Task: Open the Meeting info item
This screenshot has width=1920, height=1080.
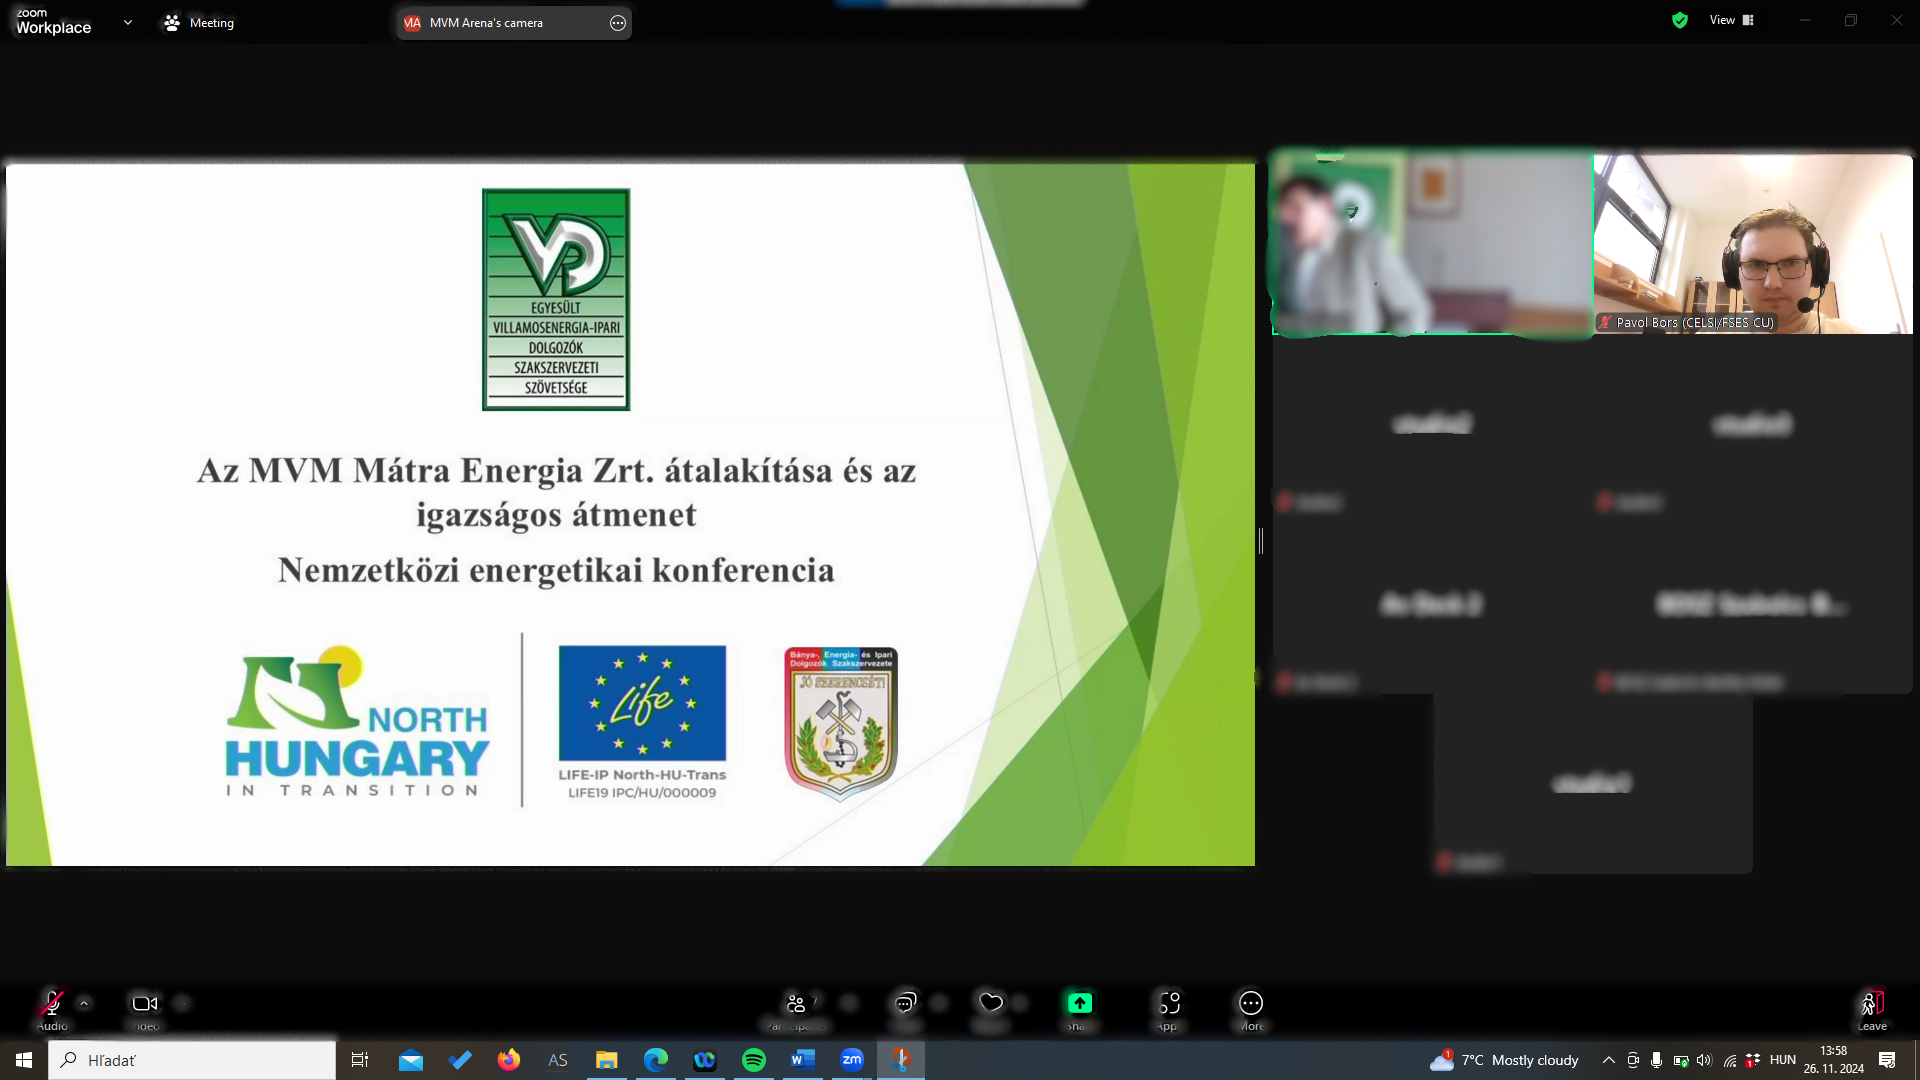Action: pyautogui.click(x=199, y=22)
